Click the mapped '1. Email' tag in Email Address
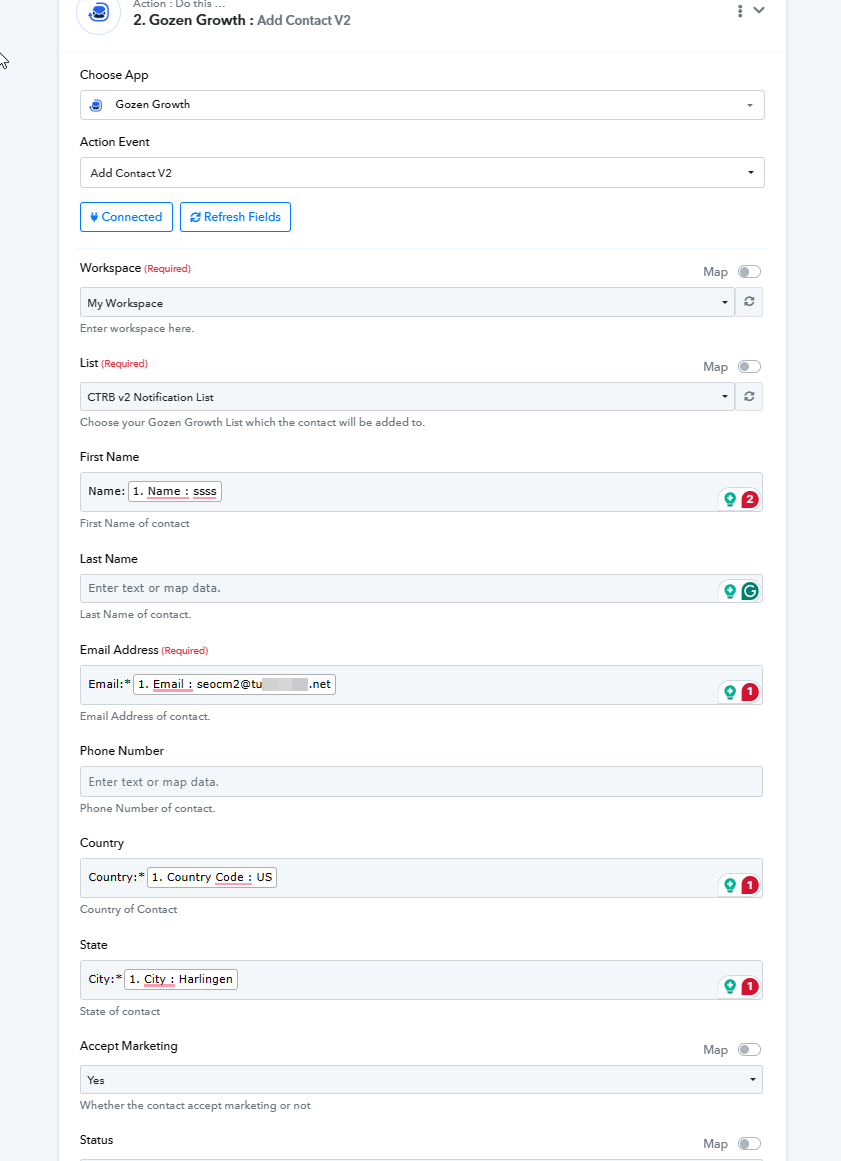841x1161 pixels. (235, 684)
